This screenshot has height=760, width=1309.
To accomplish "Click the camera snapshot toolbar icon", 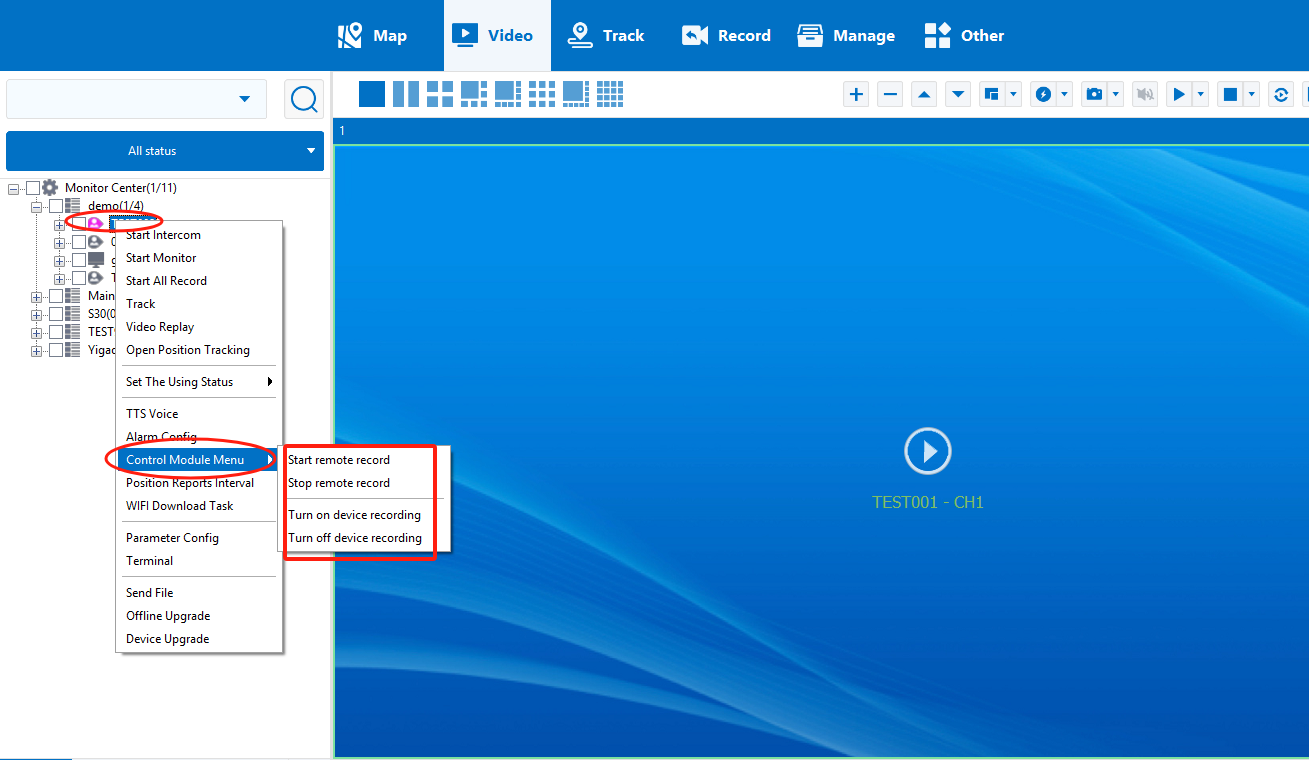I will point(1095,94).
